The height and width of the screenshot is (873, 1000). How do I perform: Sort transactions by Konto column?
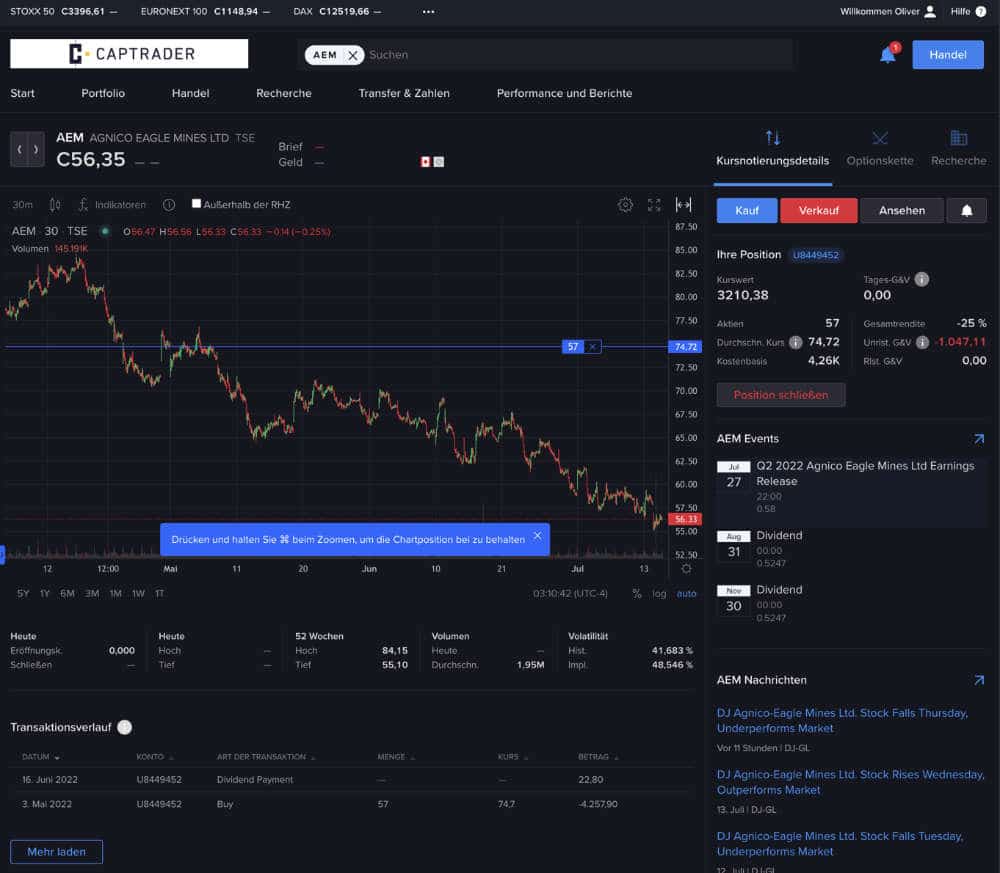pos(155,757)
